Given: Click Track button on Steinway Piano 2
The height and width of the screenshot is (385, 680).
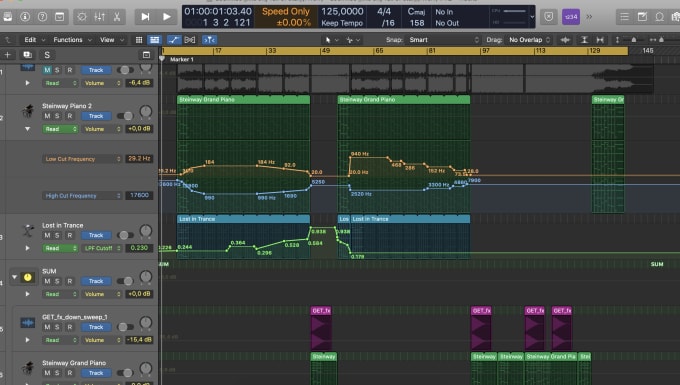Looking at the screenshot, I should [x=96, y=116].
